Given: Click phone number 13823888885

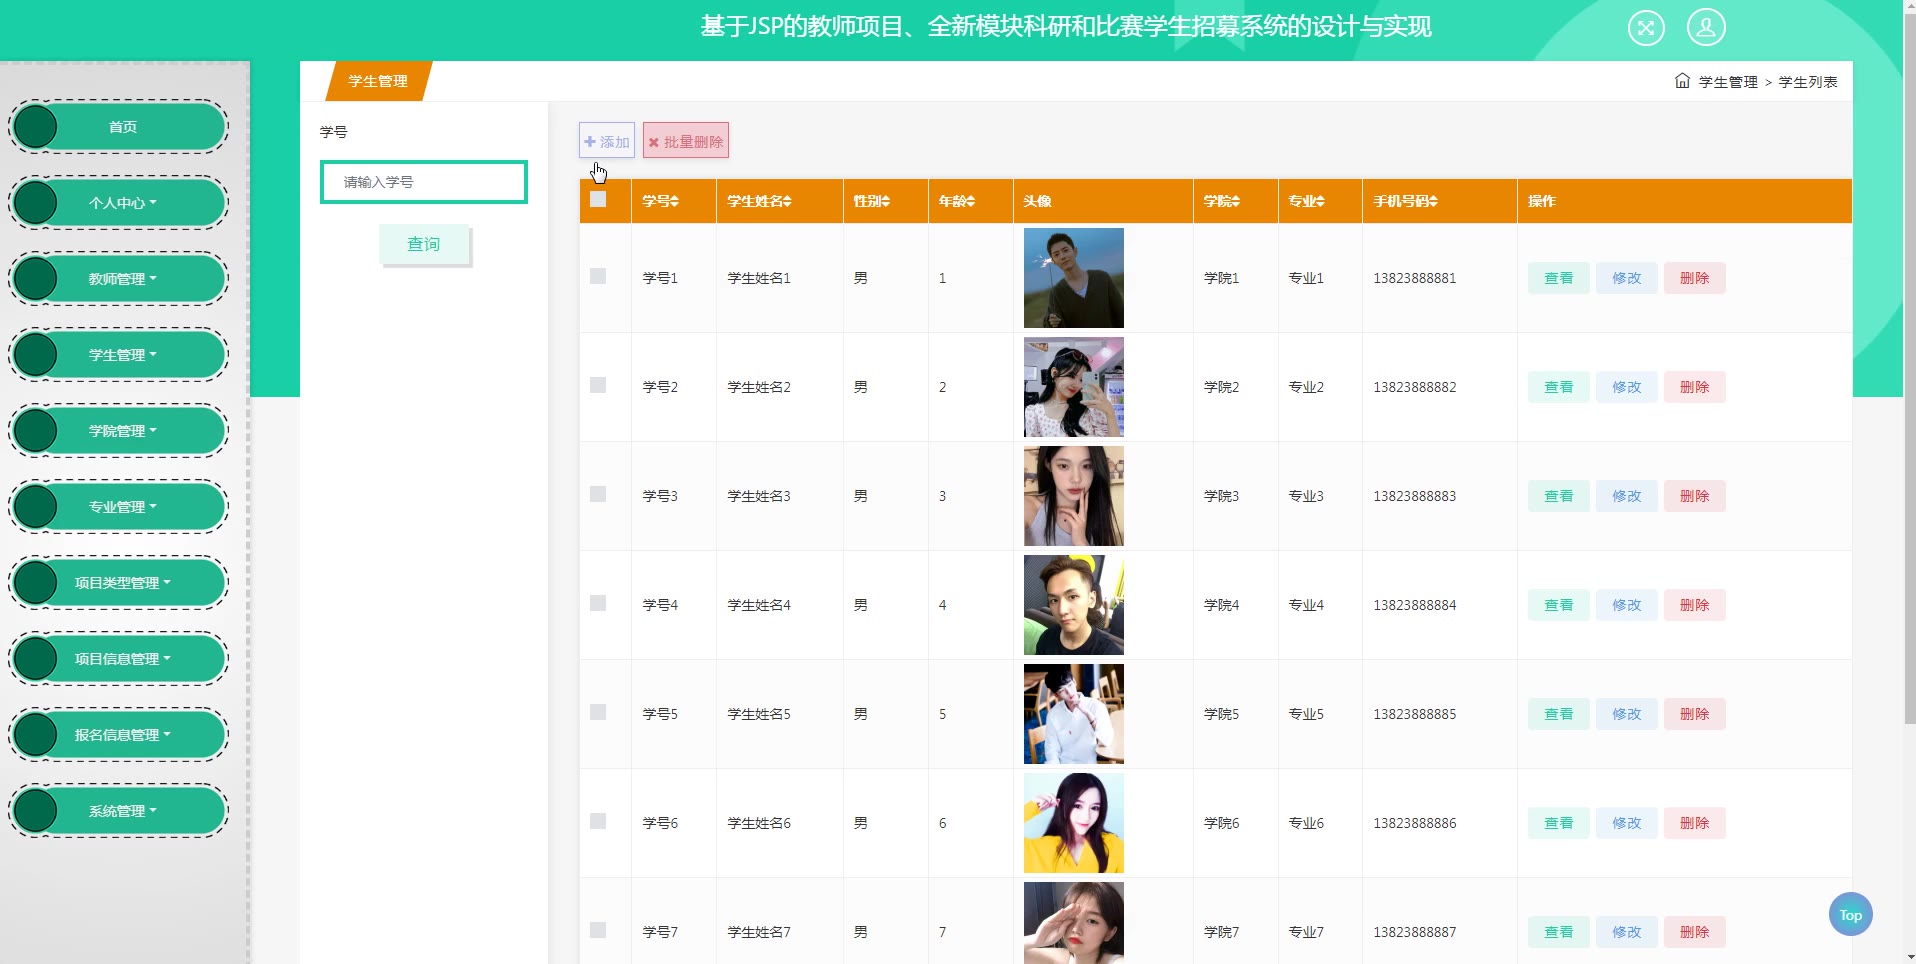Looking at the screenshot, I should click(1415, 714).
